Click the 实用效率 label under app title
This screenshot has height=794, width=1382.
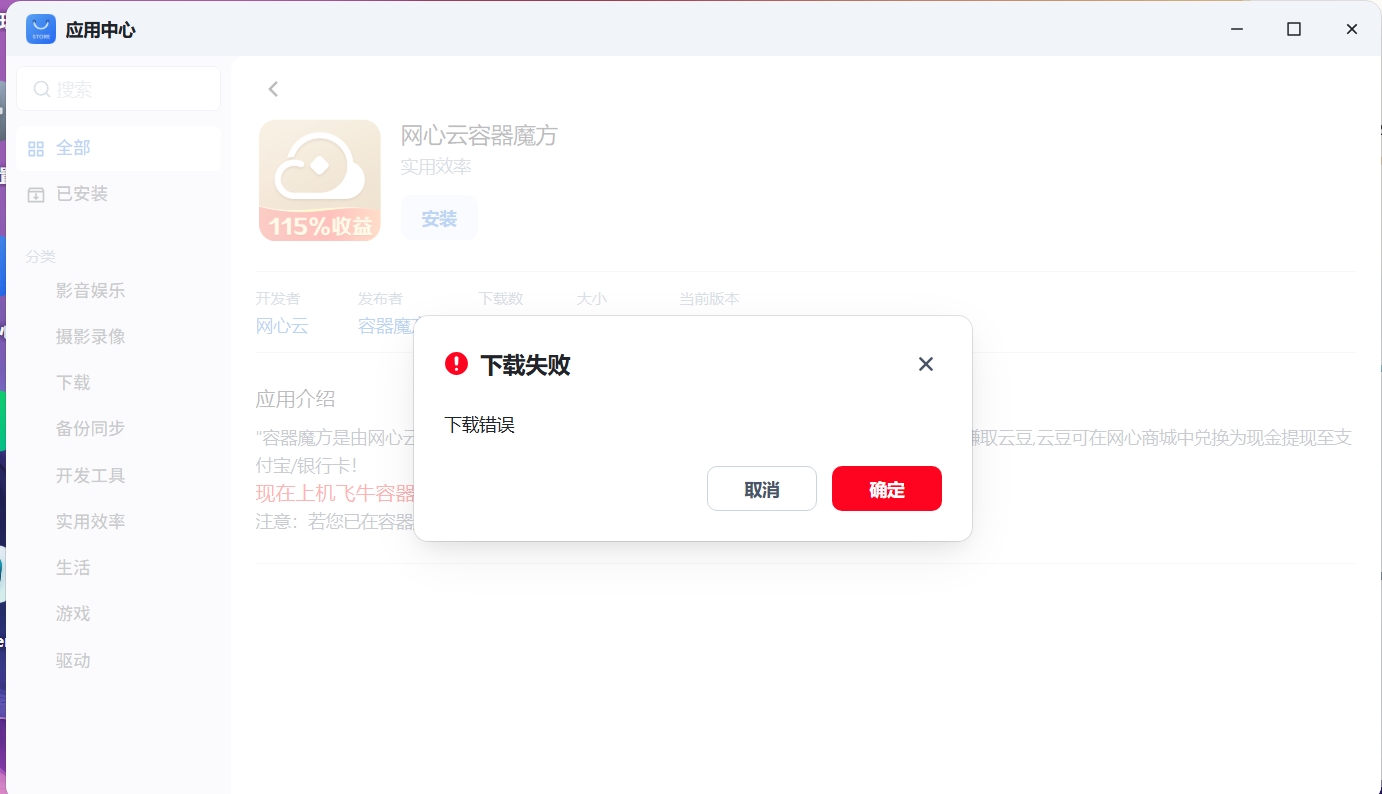436,167
